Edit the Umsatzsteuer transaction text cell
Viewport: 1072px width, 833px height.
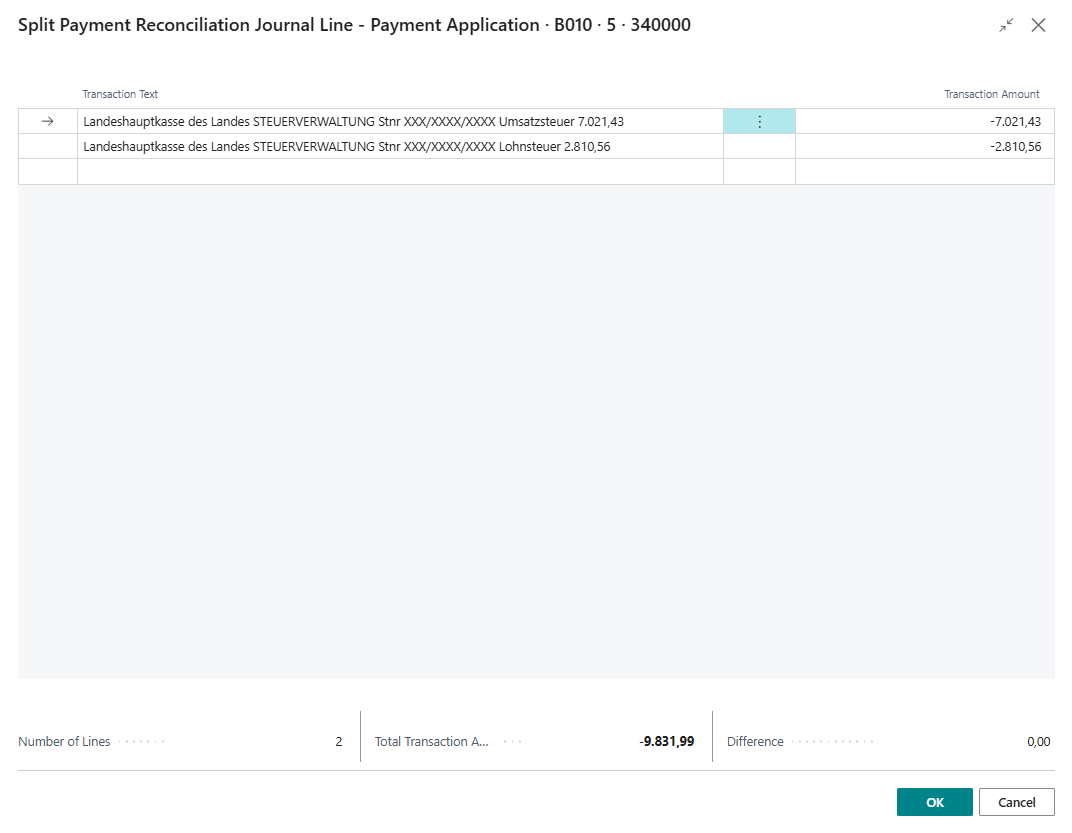coord(400,121)
